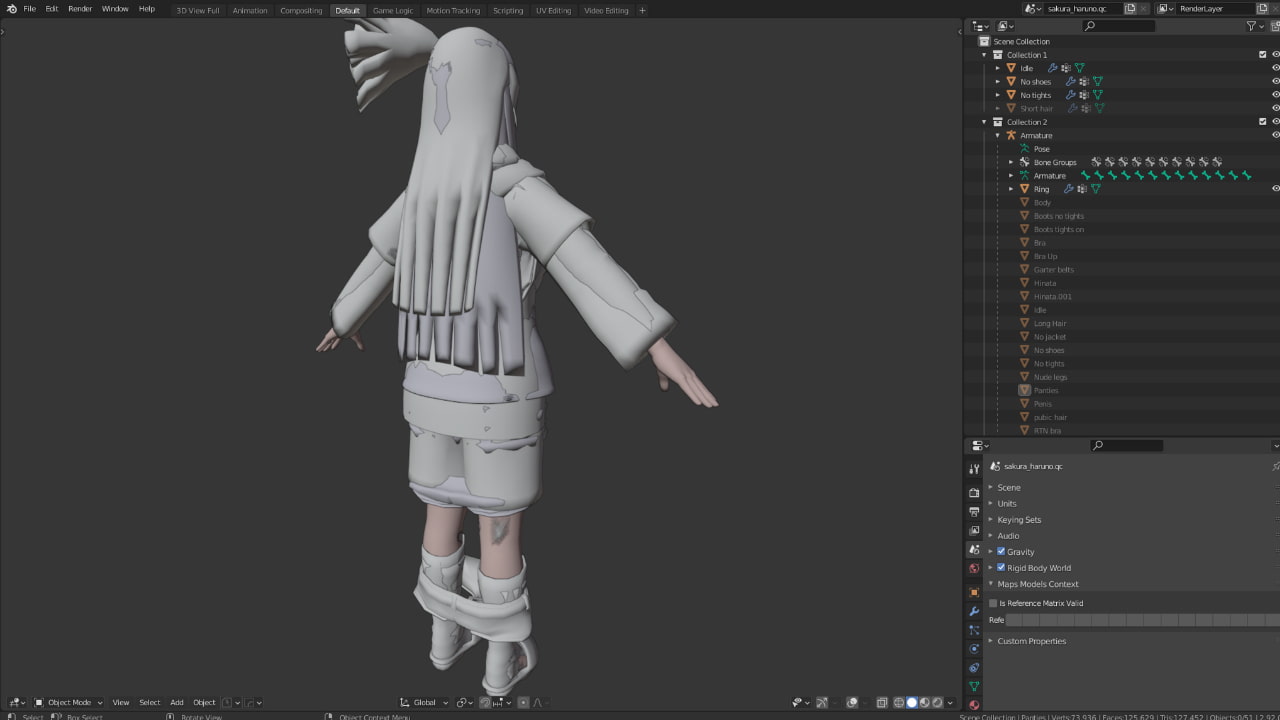Open the viewport Add menu
Image resolution: width=1280 pixels, height=720 pixels.
[176, 702]
